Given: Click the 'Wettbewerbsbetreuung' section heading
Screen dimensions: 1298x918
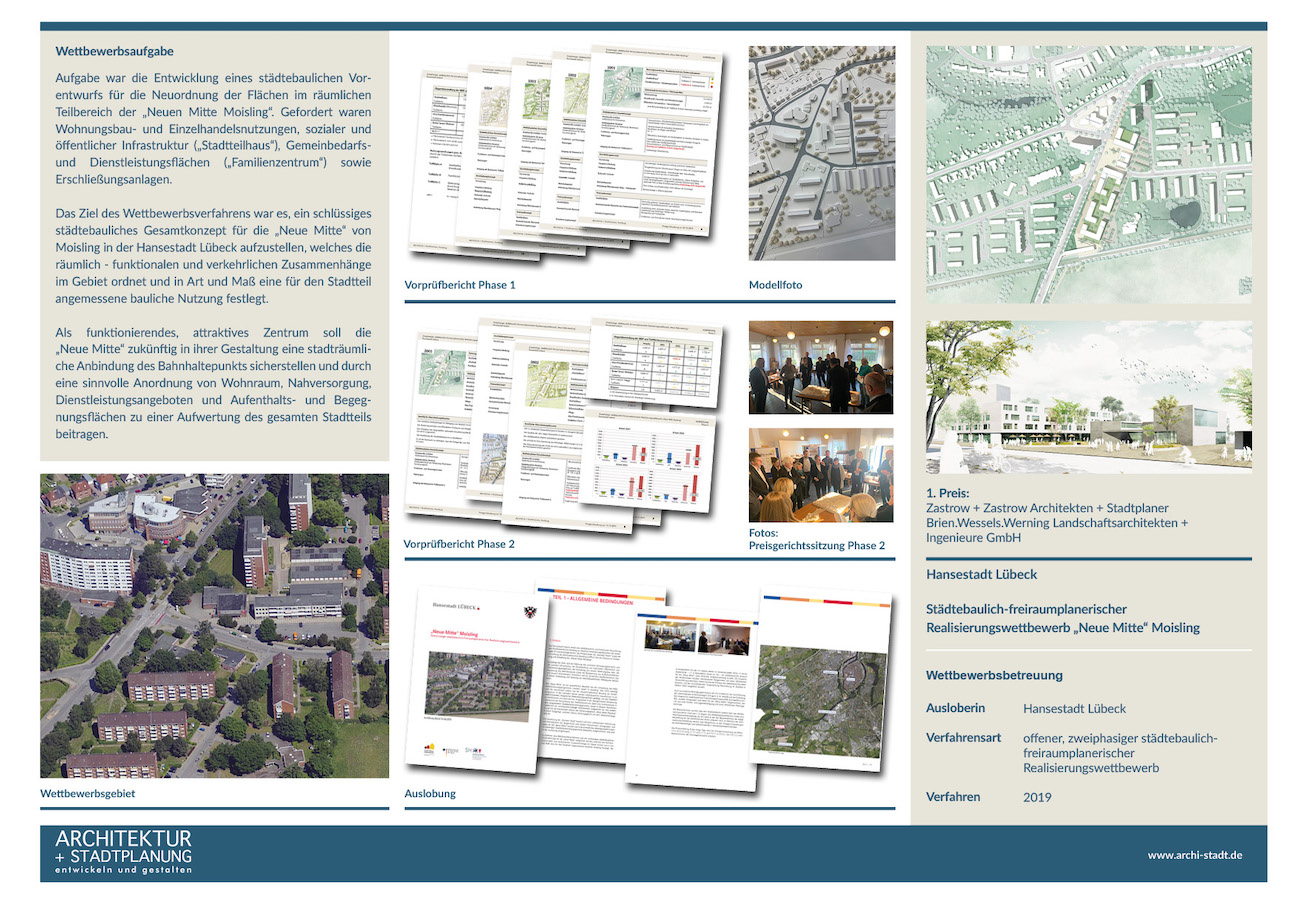Looking at the screenshot, I should 994,675.
